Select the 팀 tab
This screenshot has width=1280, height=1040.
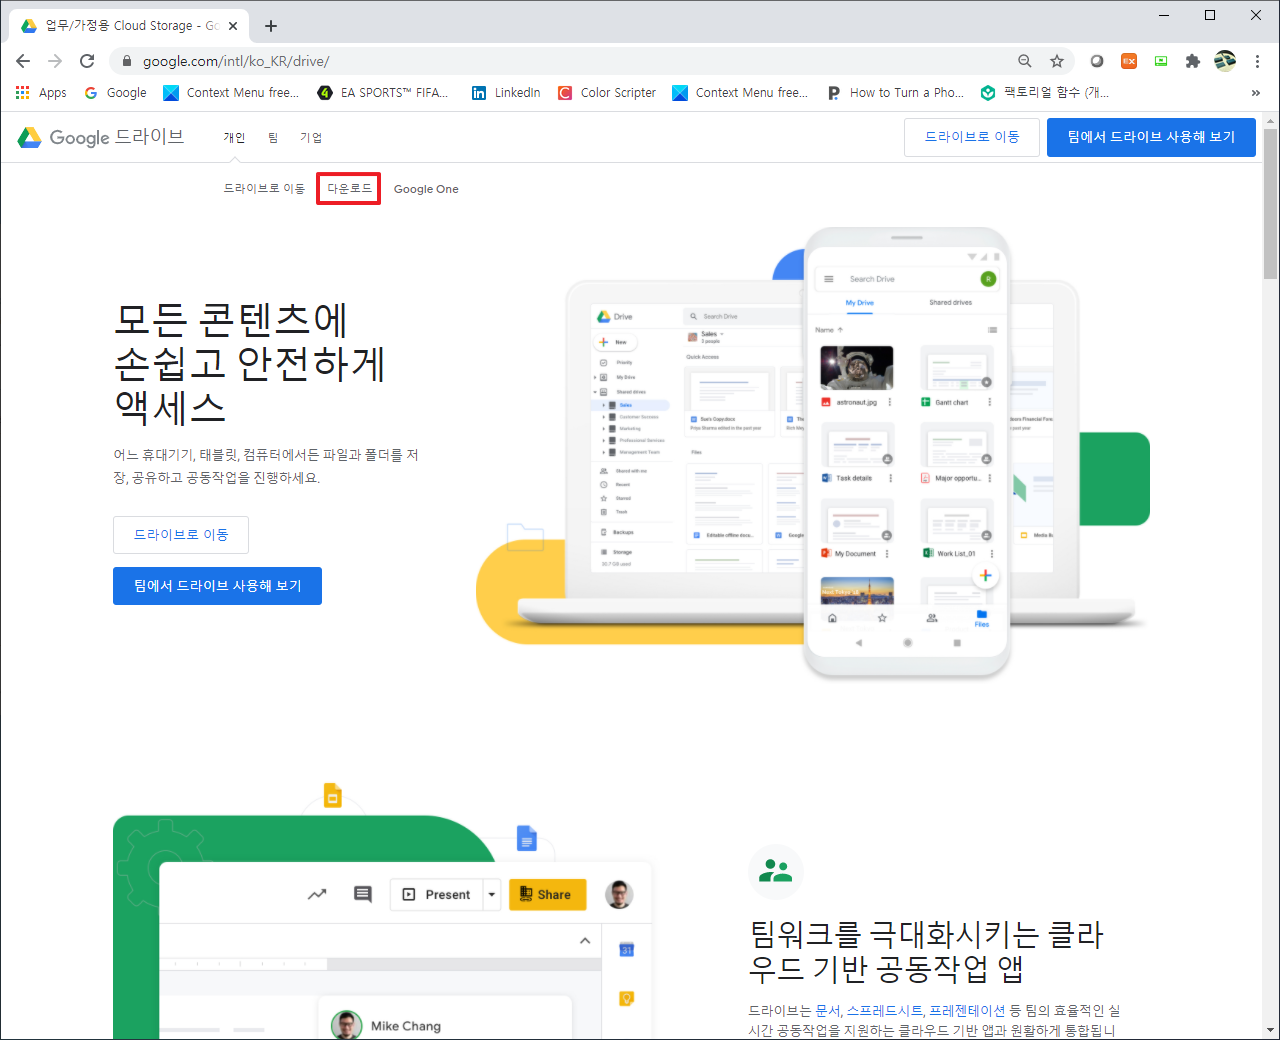coord(273,138)
